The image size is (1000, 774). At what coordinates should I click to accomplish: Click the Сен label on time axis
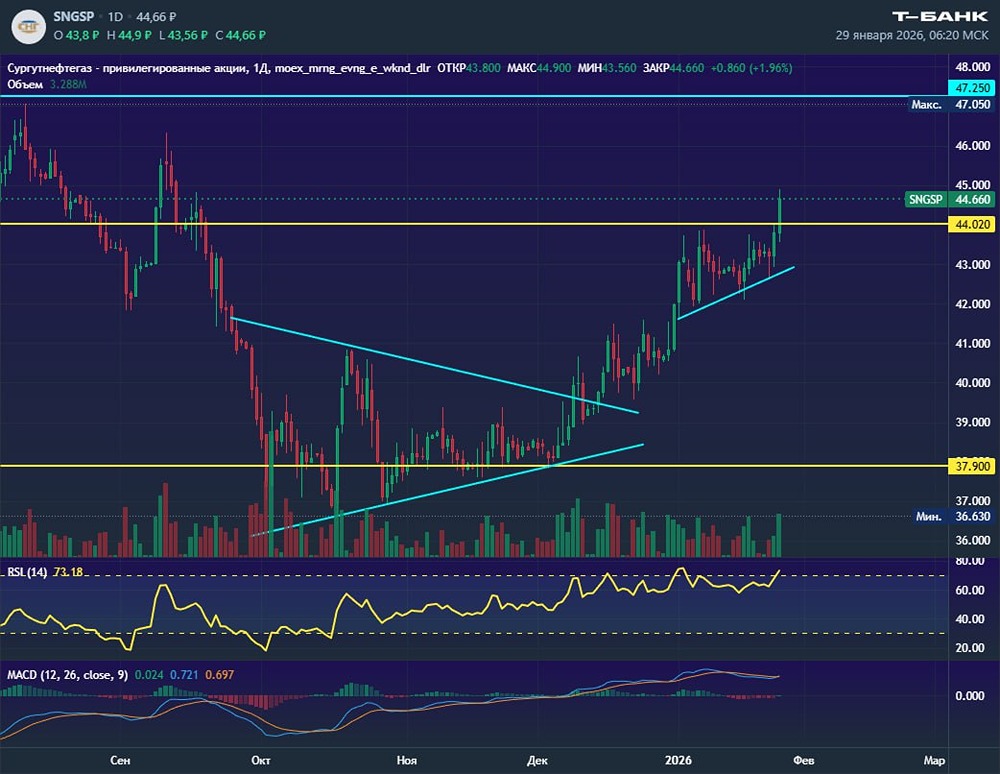120,760
